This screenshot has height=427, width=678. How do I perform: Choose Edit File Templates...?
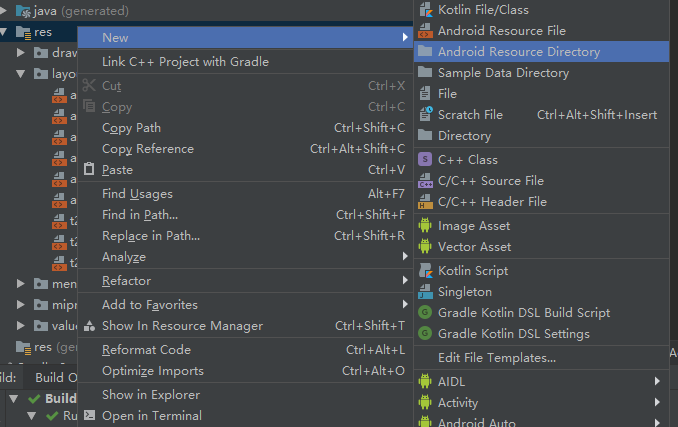541,358
